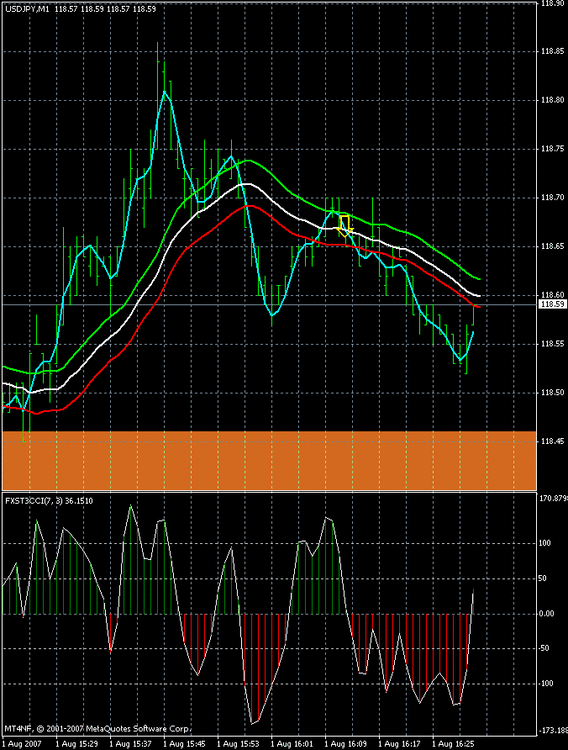Click the 1 Aug 15:29 time label
Viewport: 568px width, 750px height.
[x=77, y=744]
